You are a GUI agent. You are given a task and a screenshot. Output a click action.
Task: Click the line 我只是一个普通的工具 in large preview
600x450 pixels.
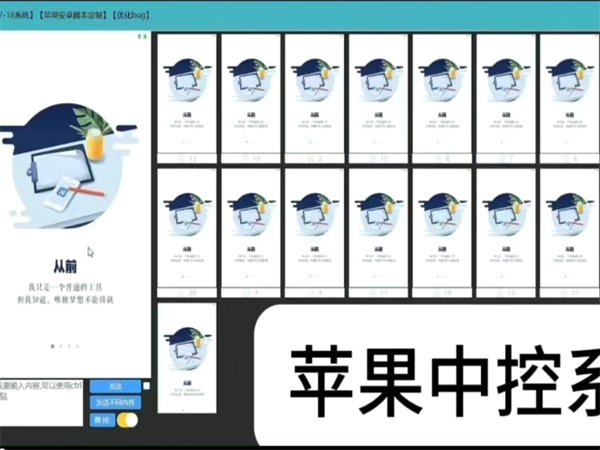(65, 287)
